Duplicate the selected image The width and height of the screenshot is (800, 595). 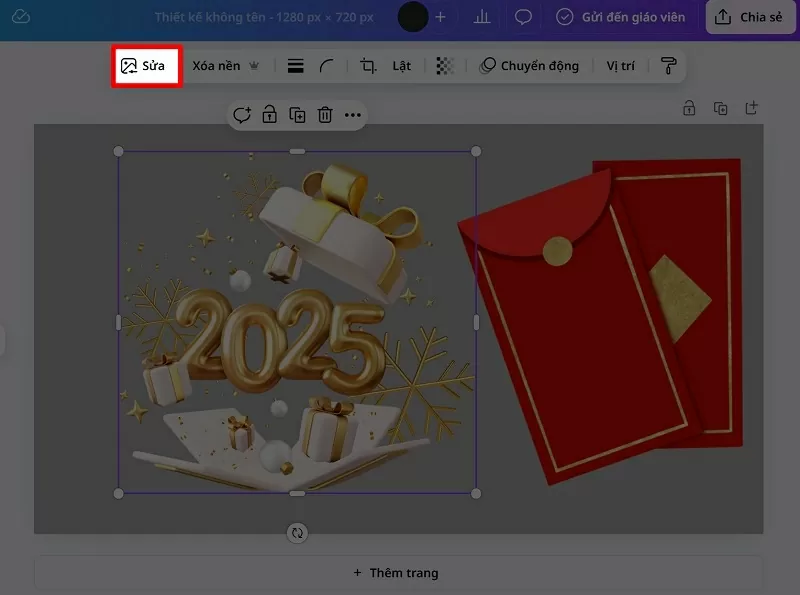point(297,115)
